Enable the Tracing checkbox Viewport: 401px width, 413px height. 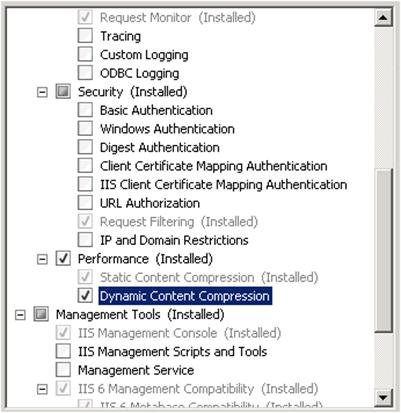(85, 36)
